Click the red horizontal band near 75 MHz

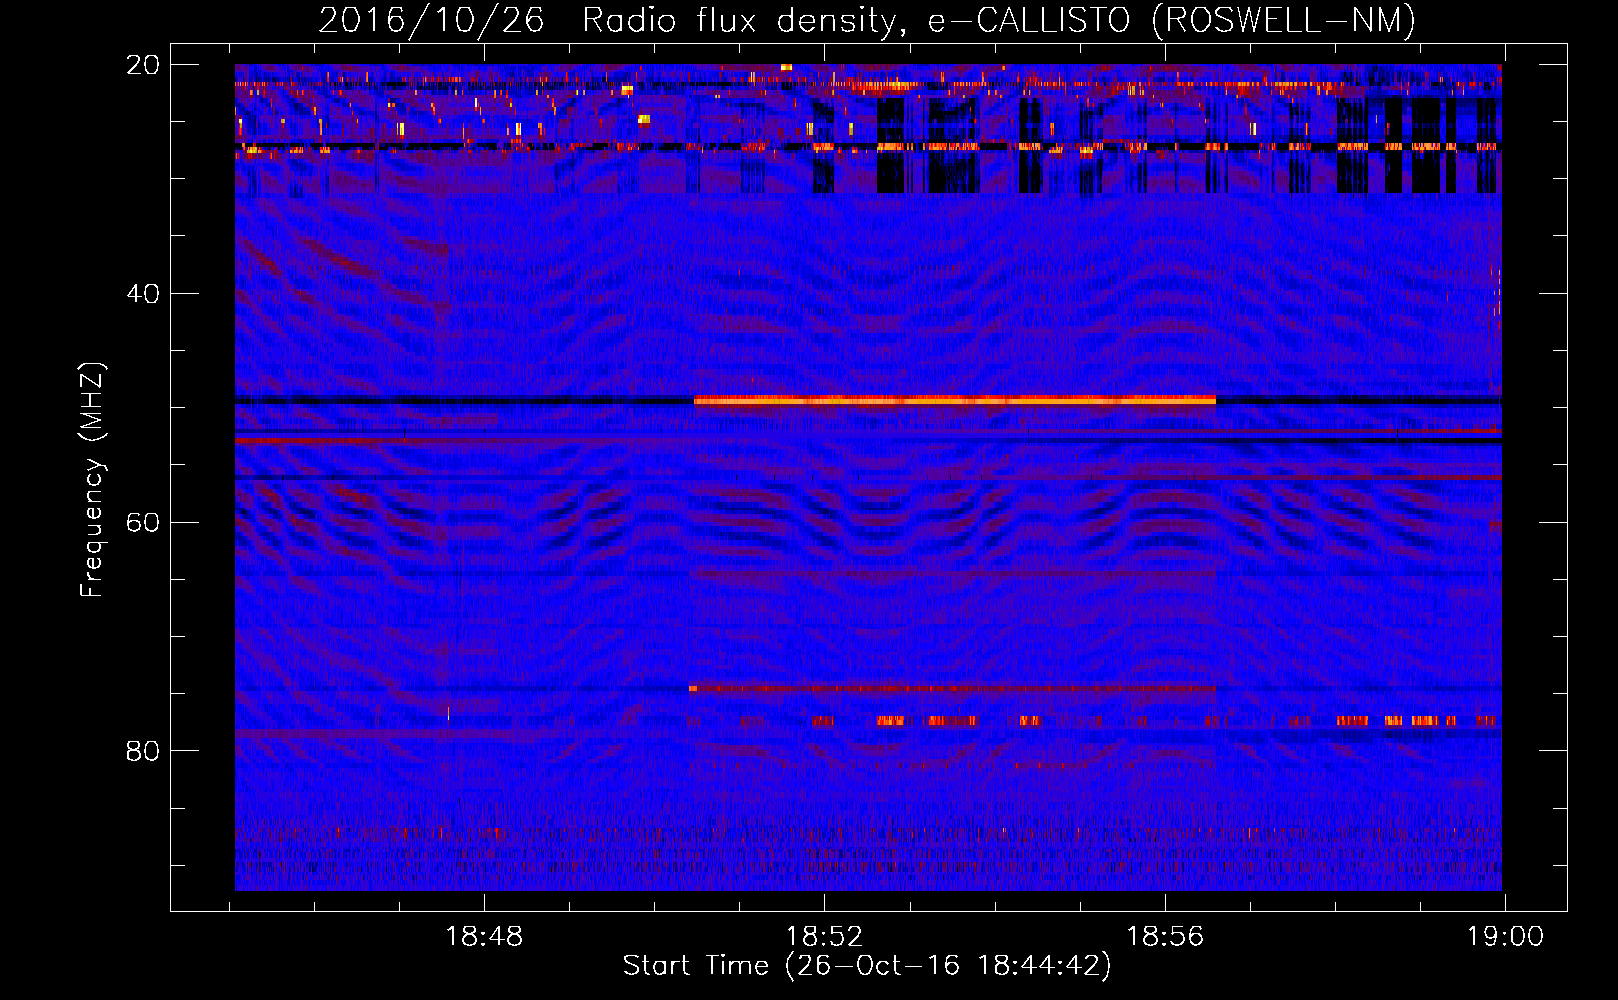952,688
